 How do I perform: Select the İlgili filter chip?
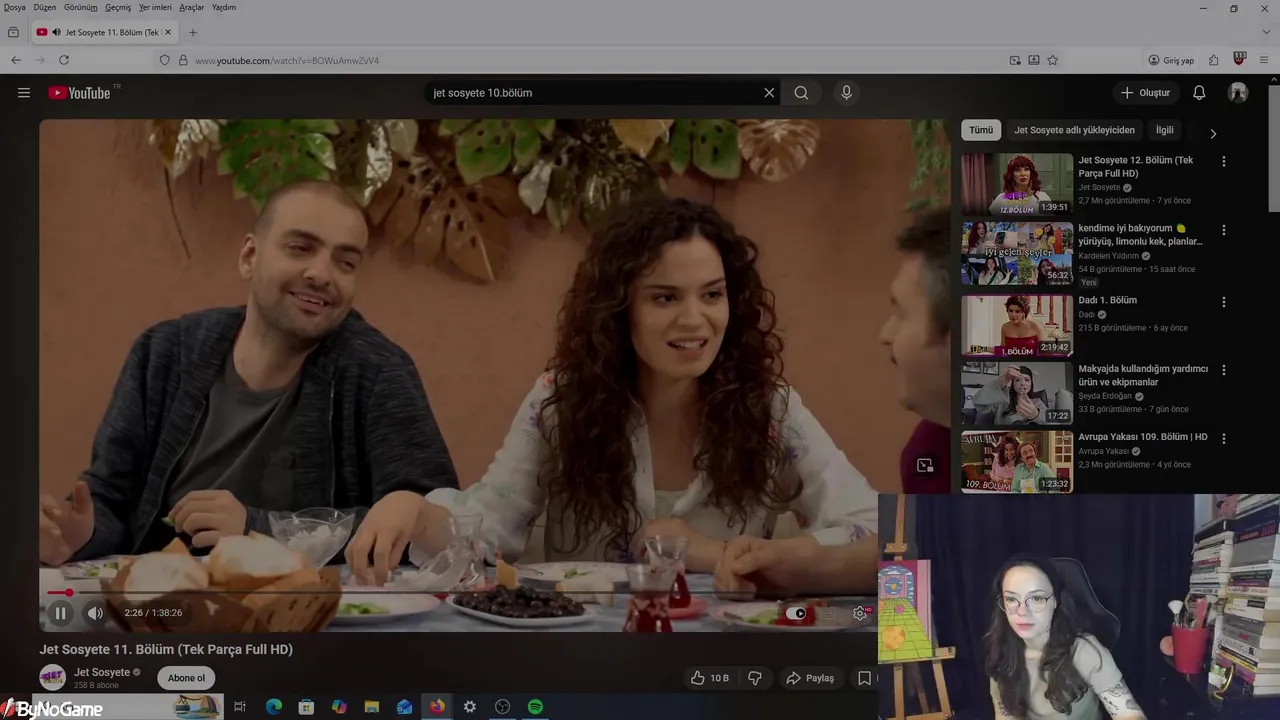pos(1165,130)
